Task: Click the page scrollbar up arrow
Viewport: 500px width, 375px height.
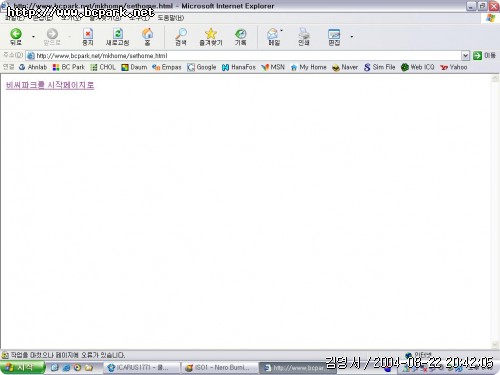Action: pyautogui.click(x=495, y=79)
